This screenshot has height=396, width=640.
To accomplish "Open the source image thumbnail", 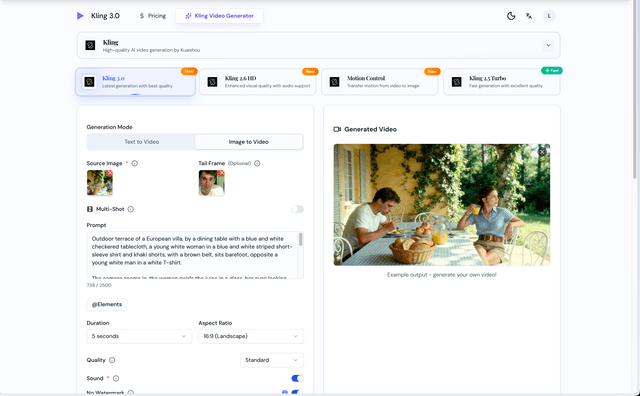I will [100, 183].
